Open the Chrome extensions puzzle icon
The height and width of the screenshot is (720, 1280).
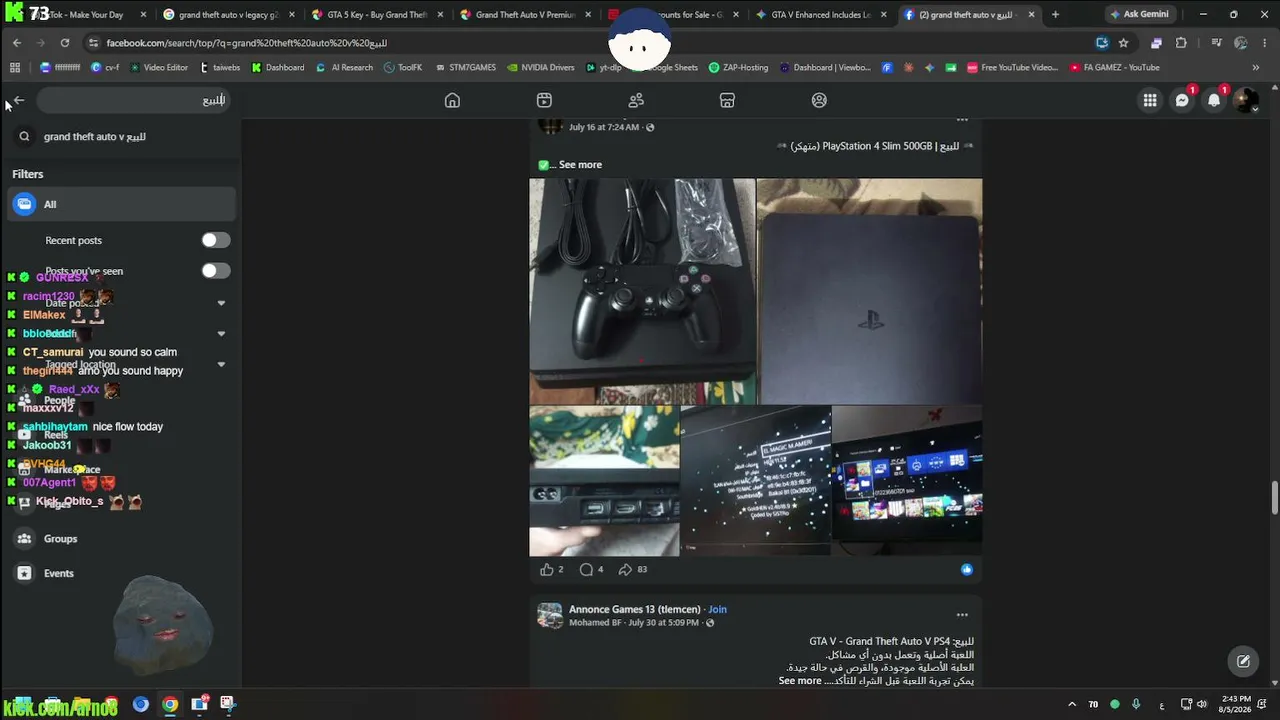(x=1181, y=43)
